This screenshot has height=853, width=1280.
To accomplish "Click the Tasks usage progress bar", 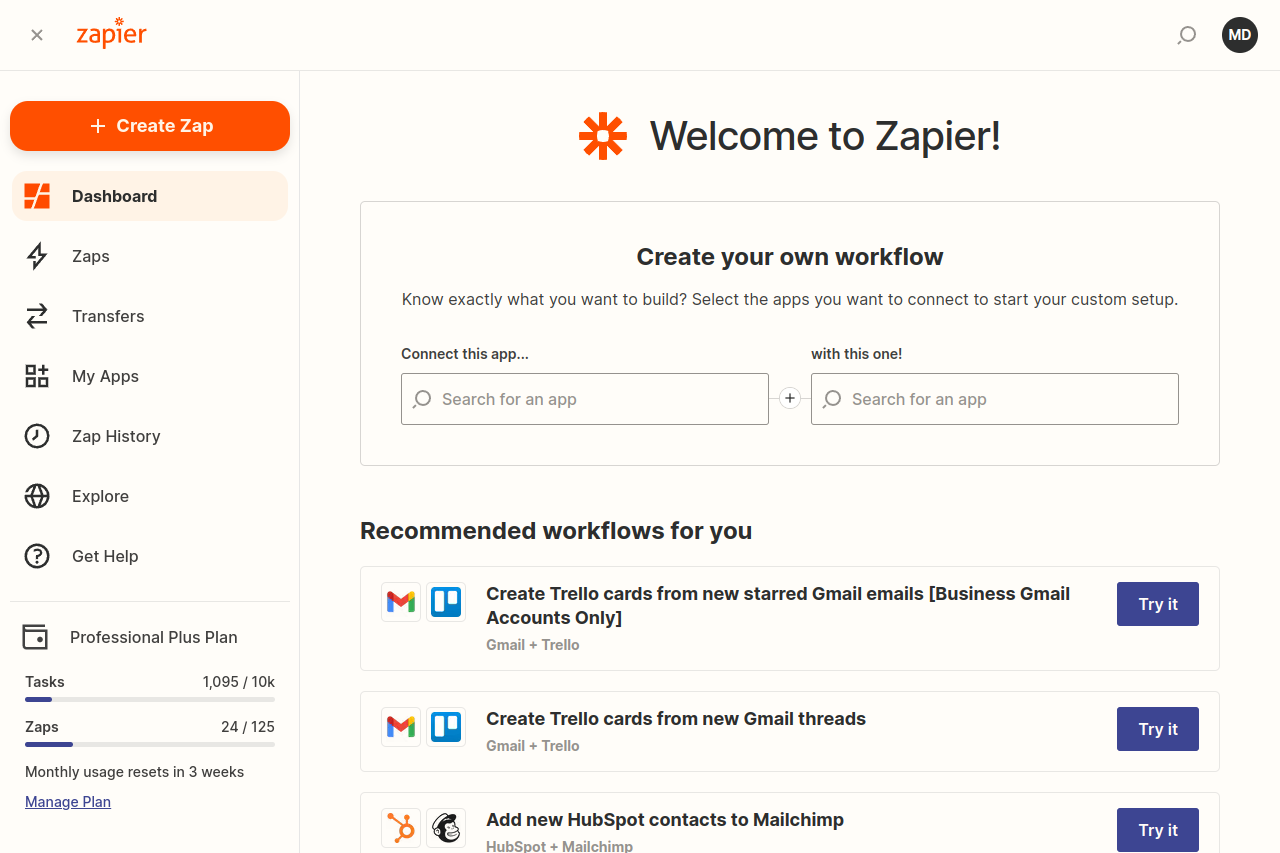I will [x=150, y=699].
